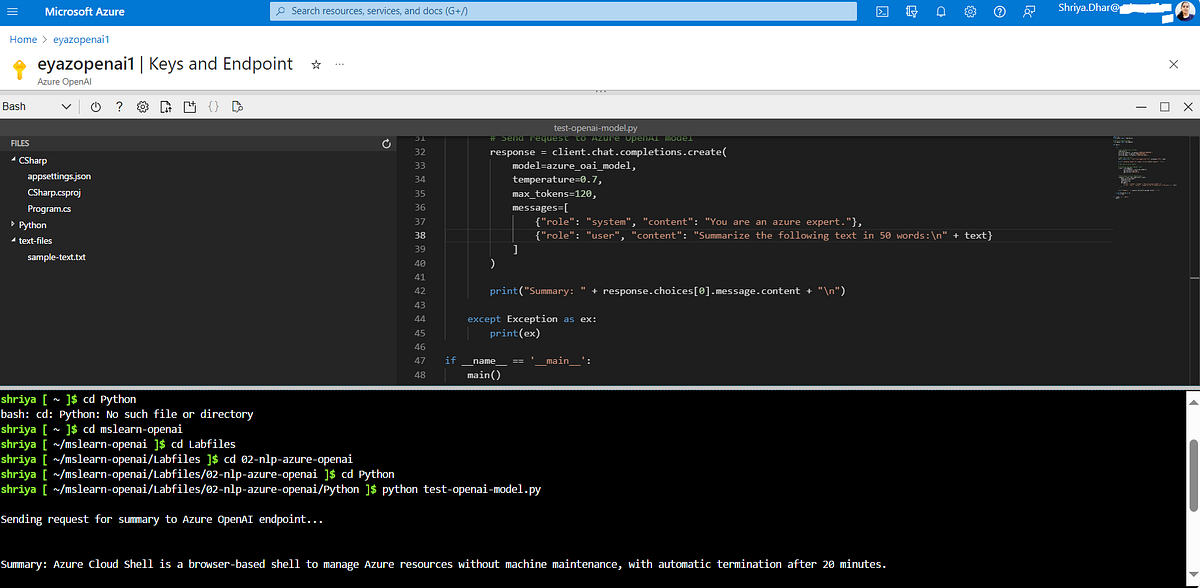Select sample-text.txt in text-files
The image size is (1200, 588).
coord(58,257)
